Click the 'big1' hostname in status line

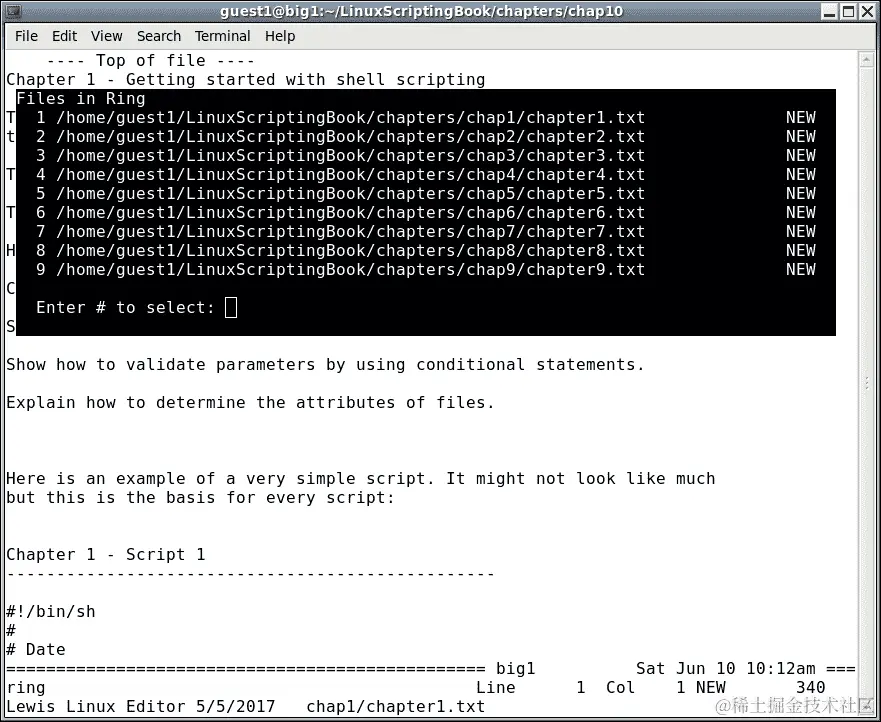pyautogui.click(x=516, y=669)
